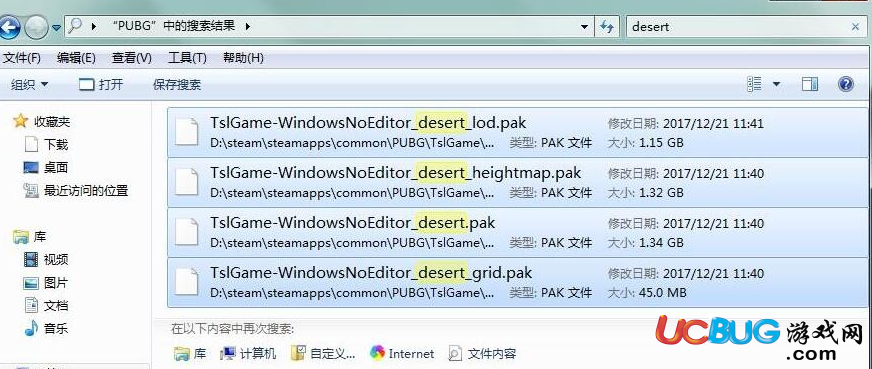
Task: Click the file icon of desert_grid.pak
Action: 186,283
